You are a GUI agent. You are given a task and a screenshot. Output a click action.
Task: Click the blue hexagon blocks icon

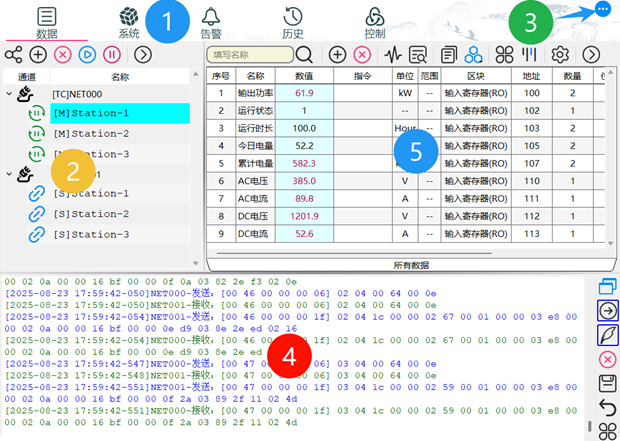(x=473, y=55)
